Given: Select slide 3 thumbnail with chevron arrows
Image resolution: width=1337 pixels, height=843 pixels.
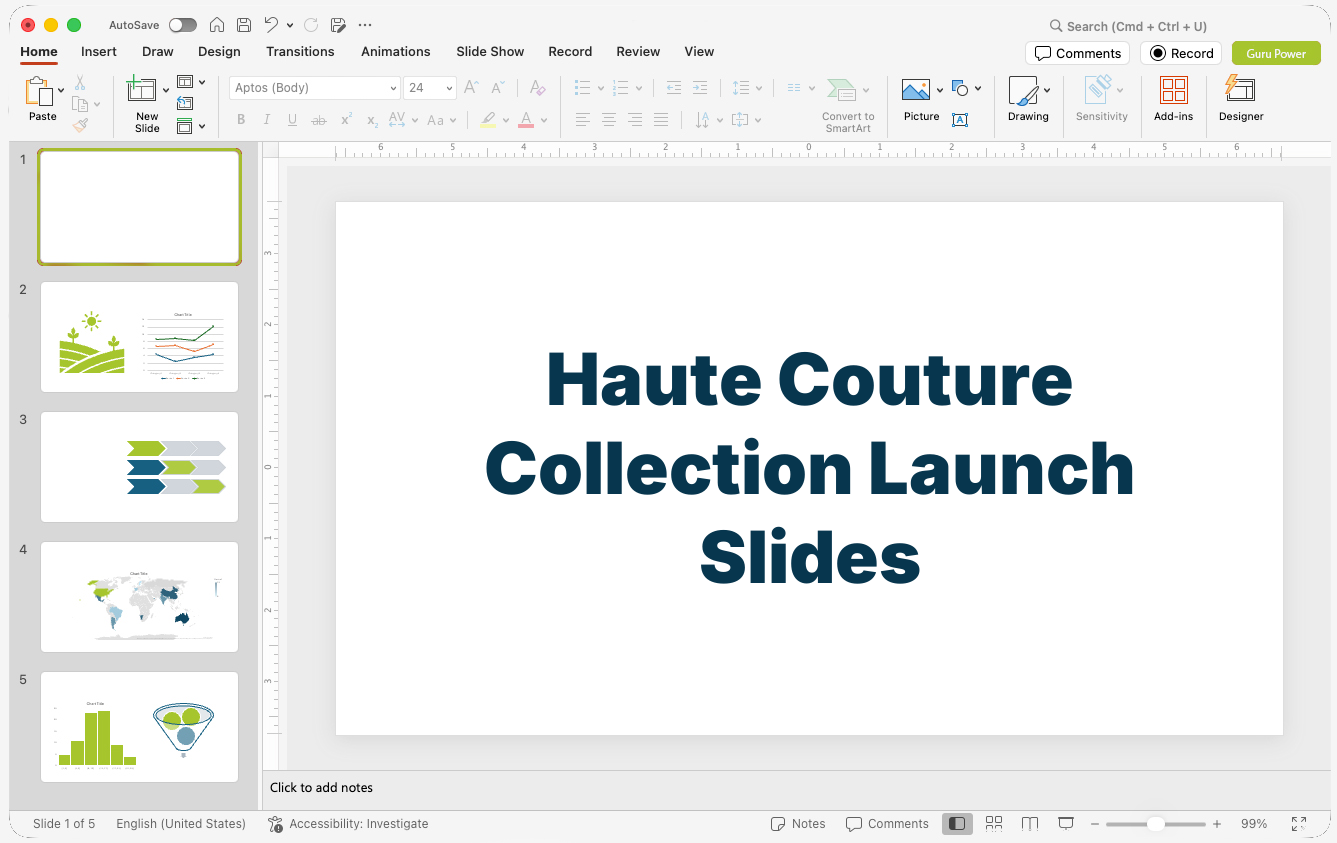Looking at the screenshot, I should point(139,467).
